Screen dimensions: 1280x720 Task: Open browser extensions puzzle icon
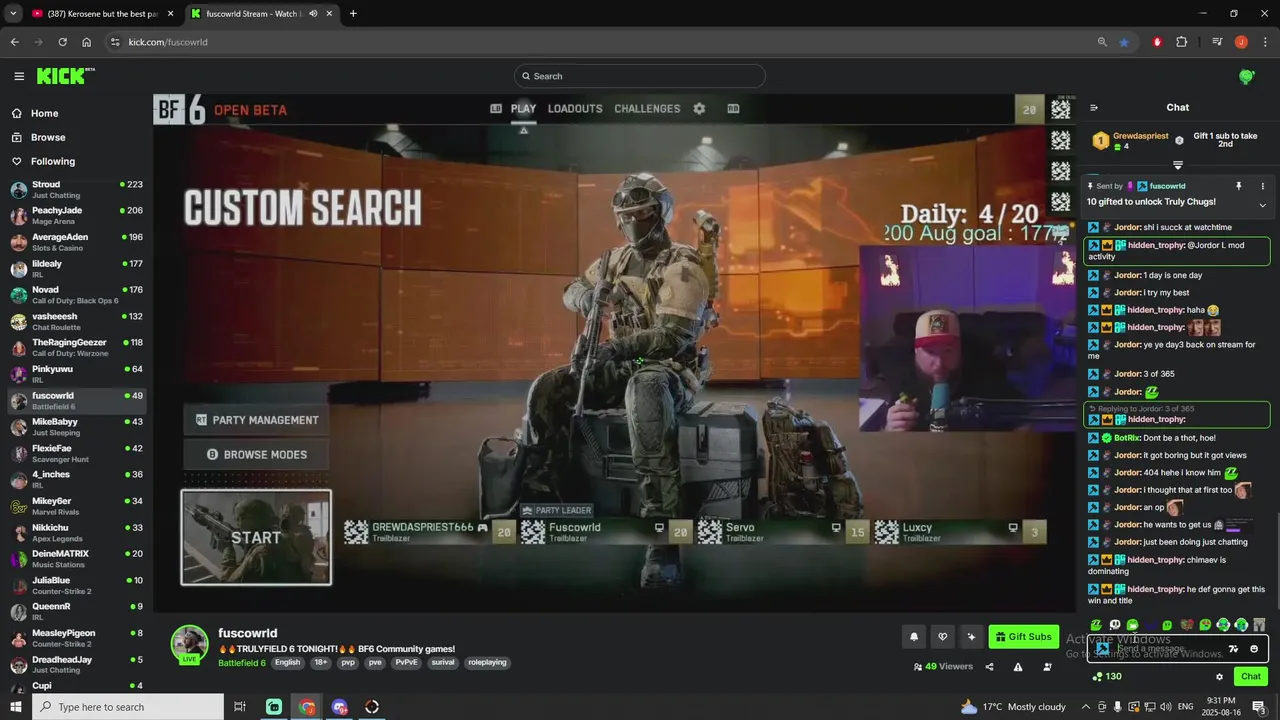point(1182,42)
